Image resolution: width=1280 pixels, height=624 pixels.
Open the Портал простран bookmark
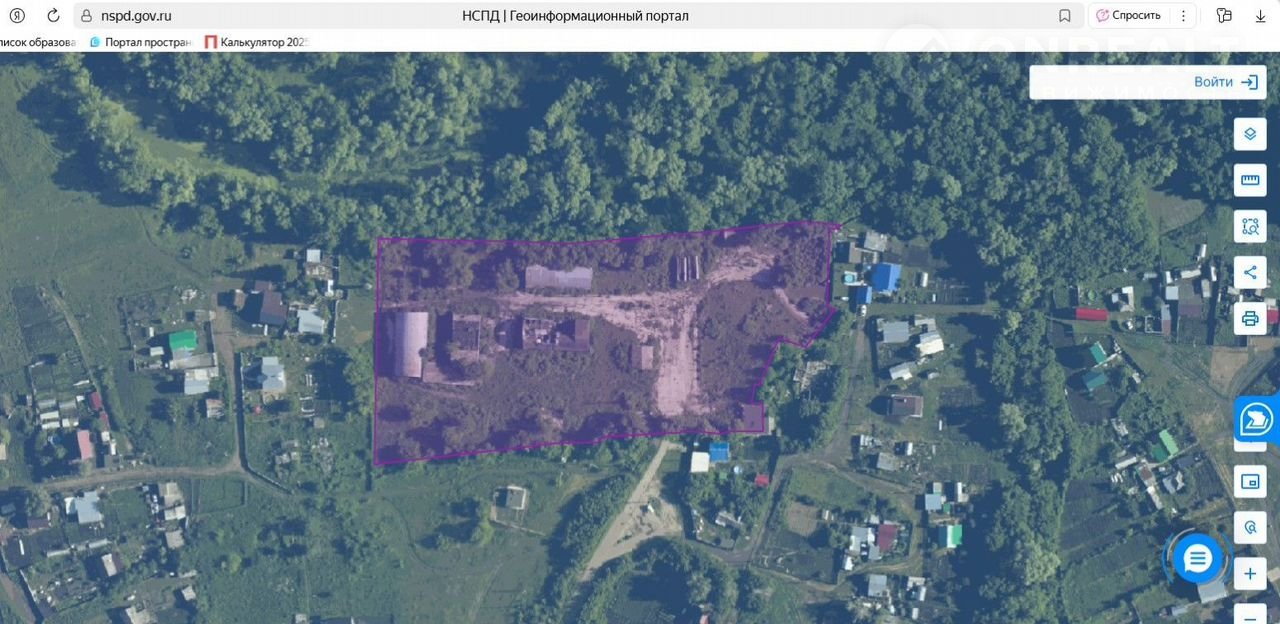[x=140, y=42]
